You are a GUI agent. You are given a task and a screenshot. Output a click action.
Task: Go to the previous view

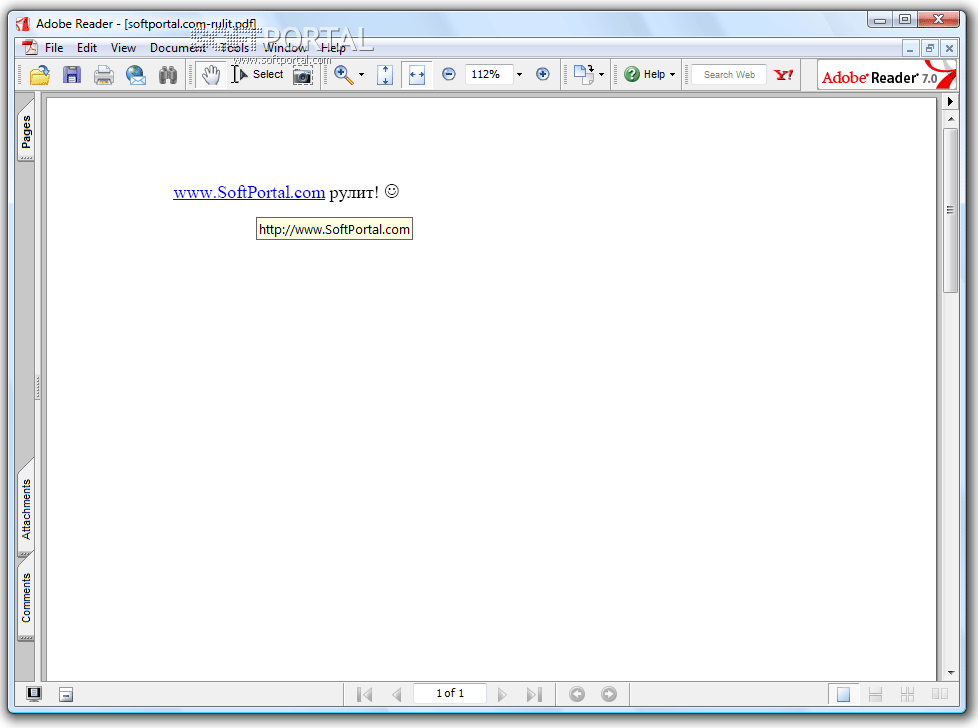point(577,694)
